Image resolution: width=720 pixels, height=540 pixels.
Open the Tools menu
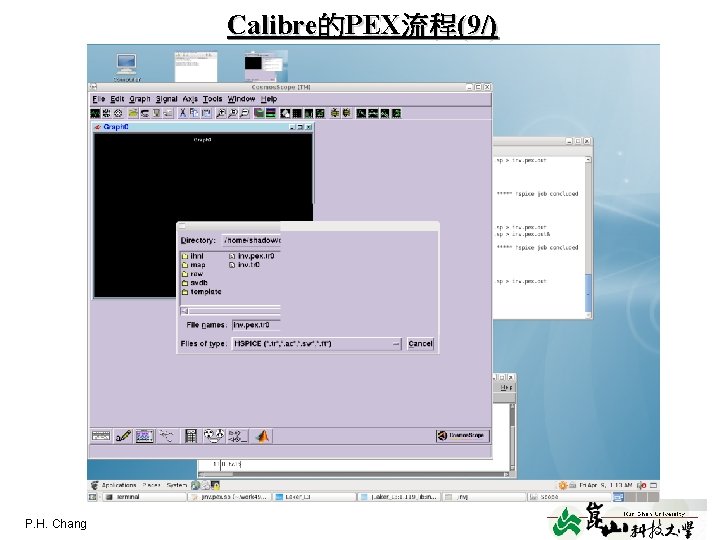point(212,99)
